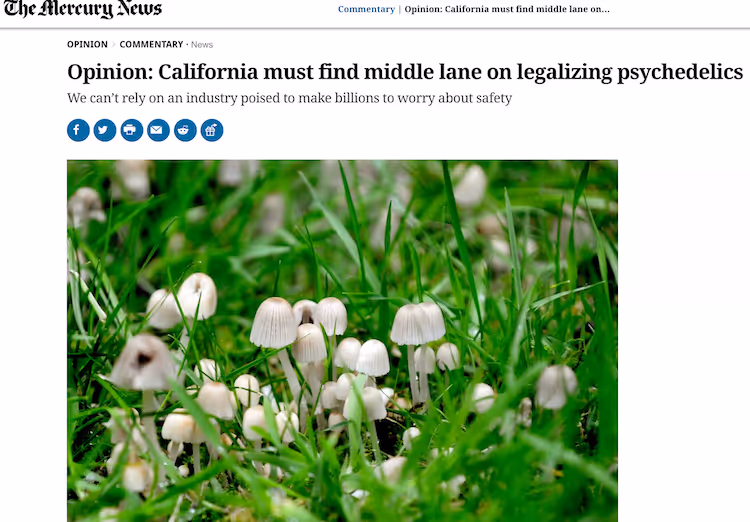Click the main headline about legalizing psychedelics

pyautogui.click(x=405, y=72)
